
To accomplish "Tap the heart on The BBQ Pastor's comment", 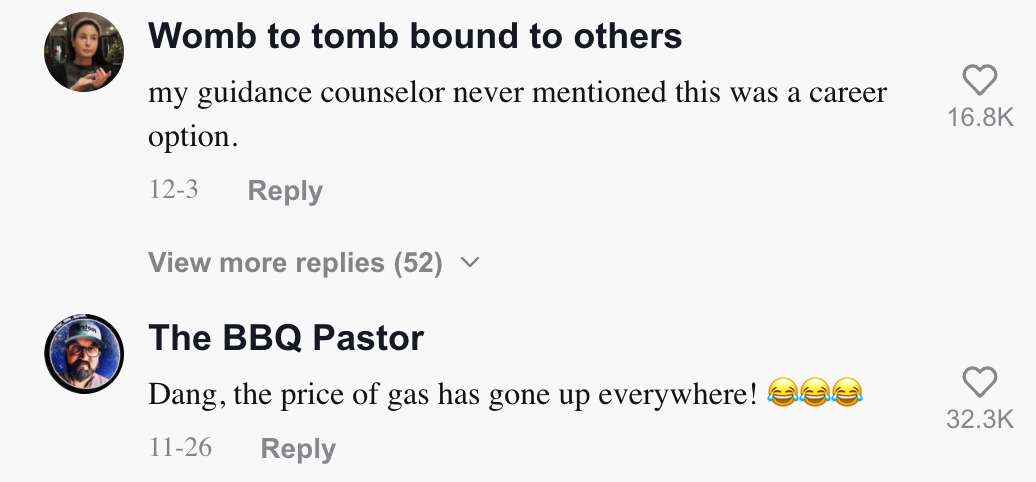I will 979,382.
